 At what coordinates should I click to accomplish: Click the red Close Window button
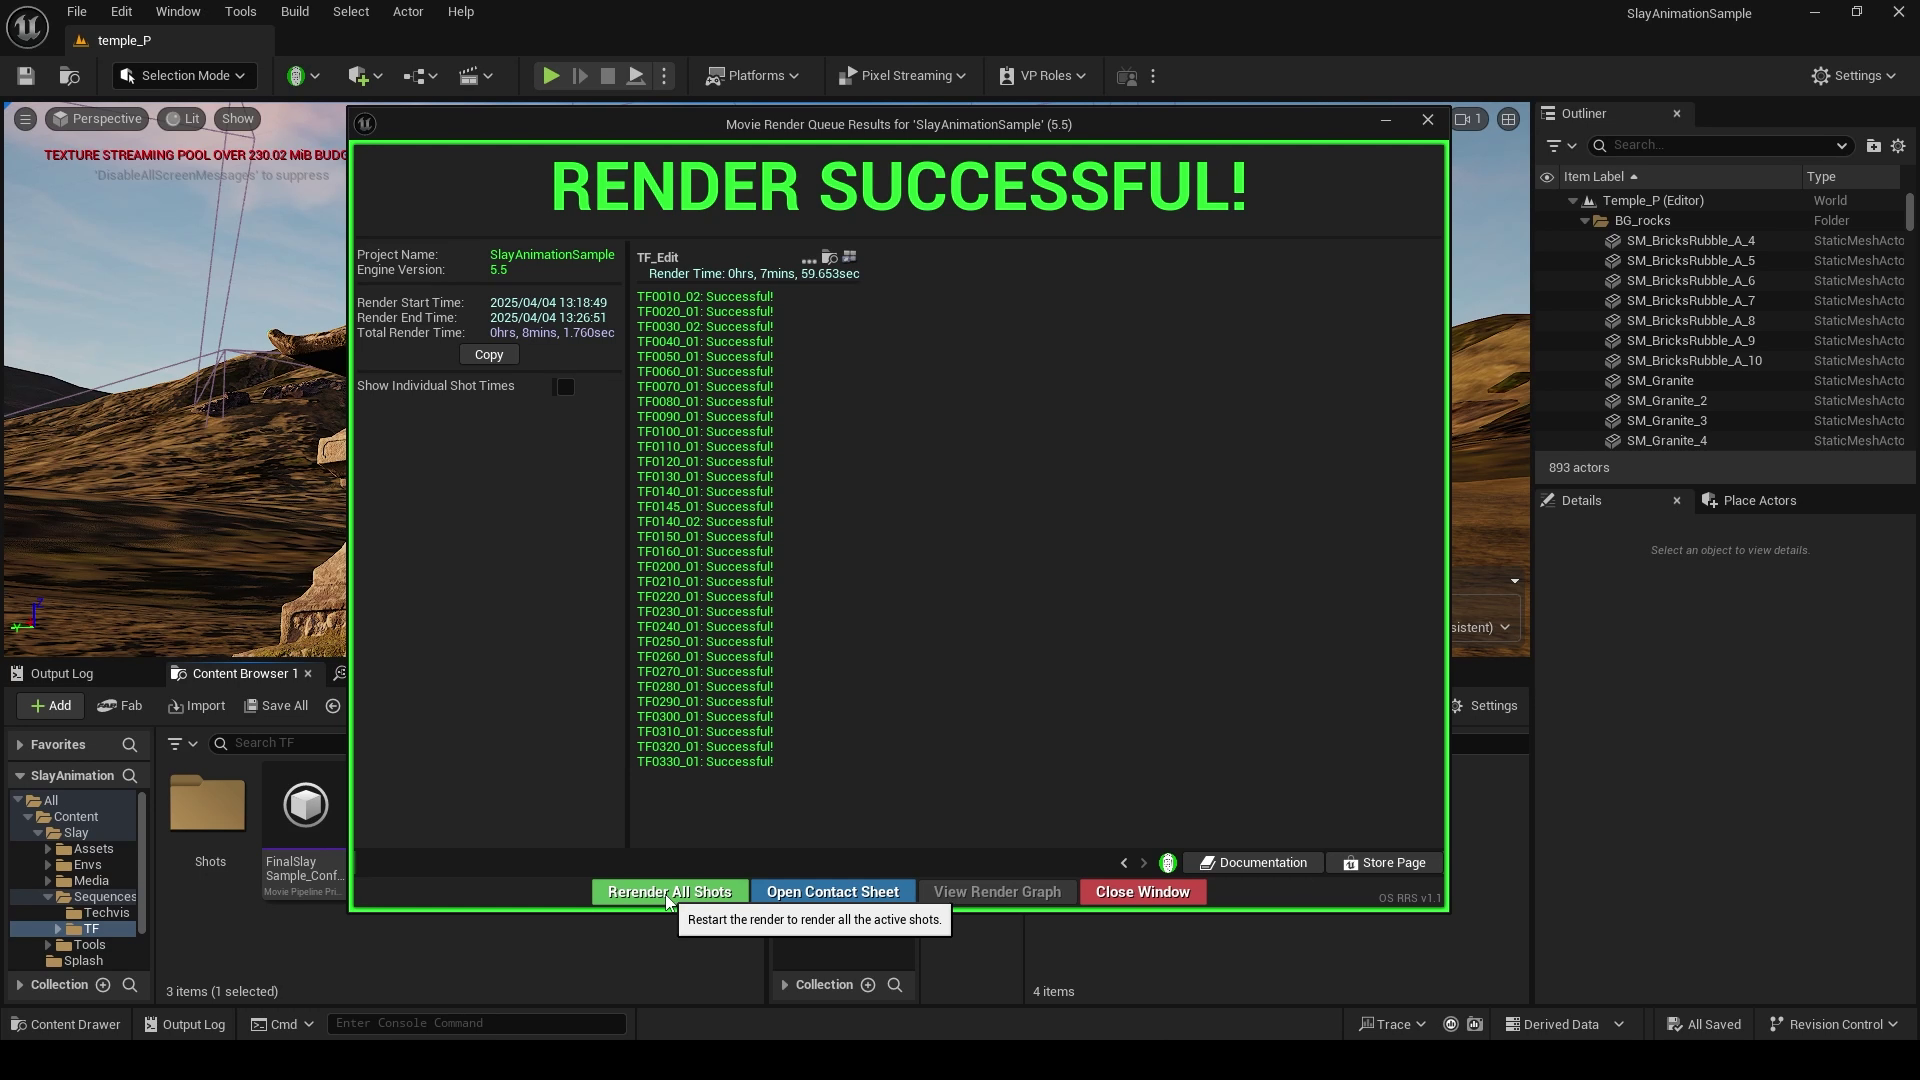[x=1143, y=892]
